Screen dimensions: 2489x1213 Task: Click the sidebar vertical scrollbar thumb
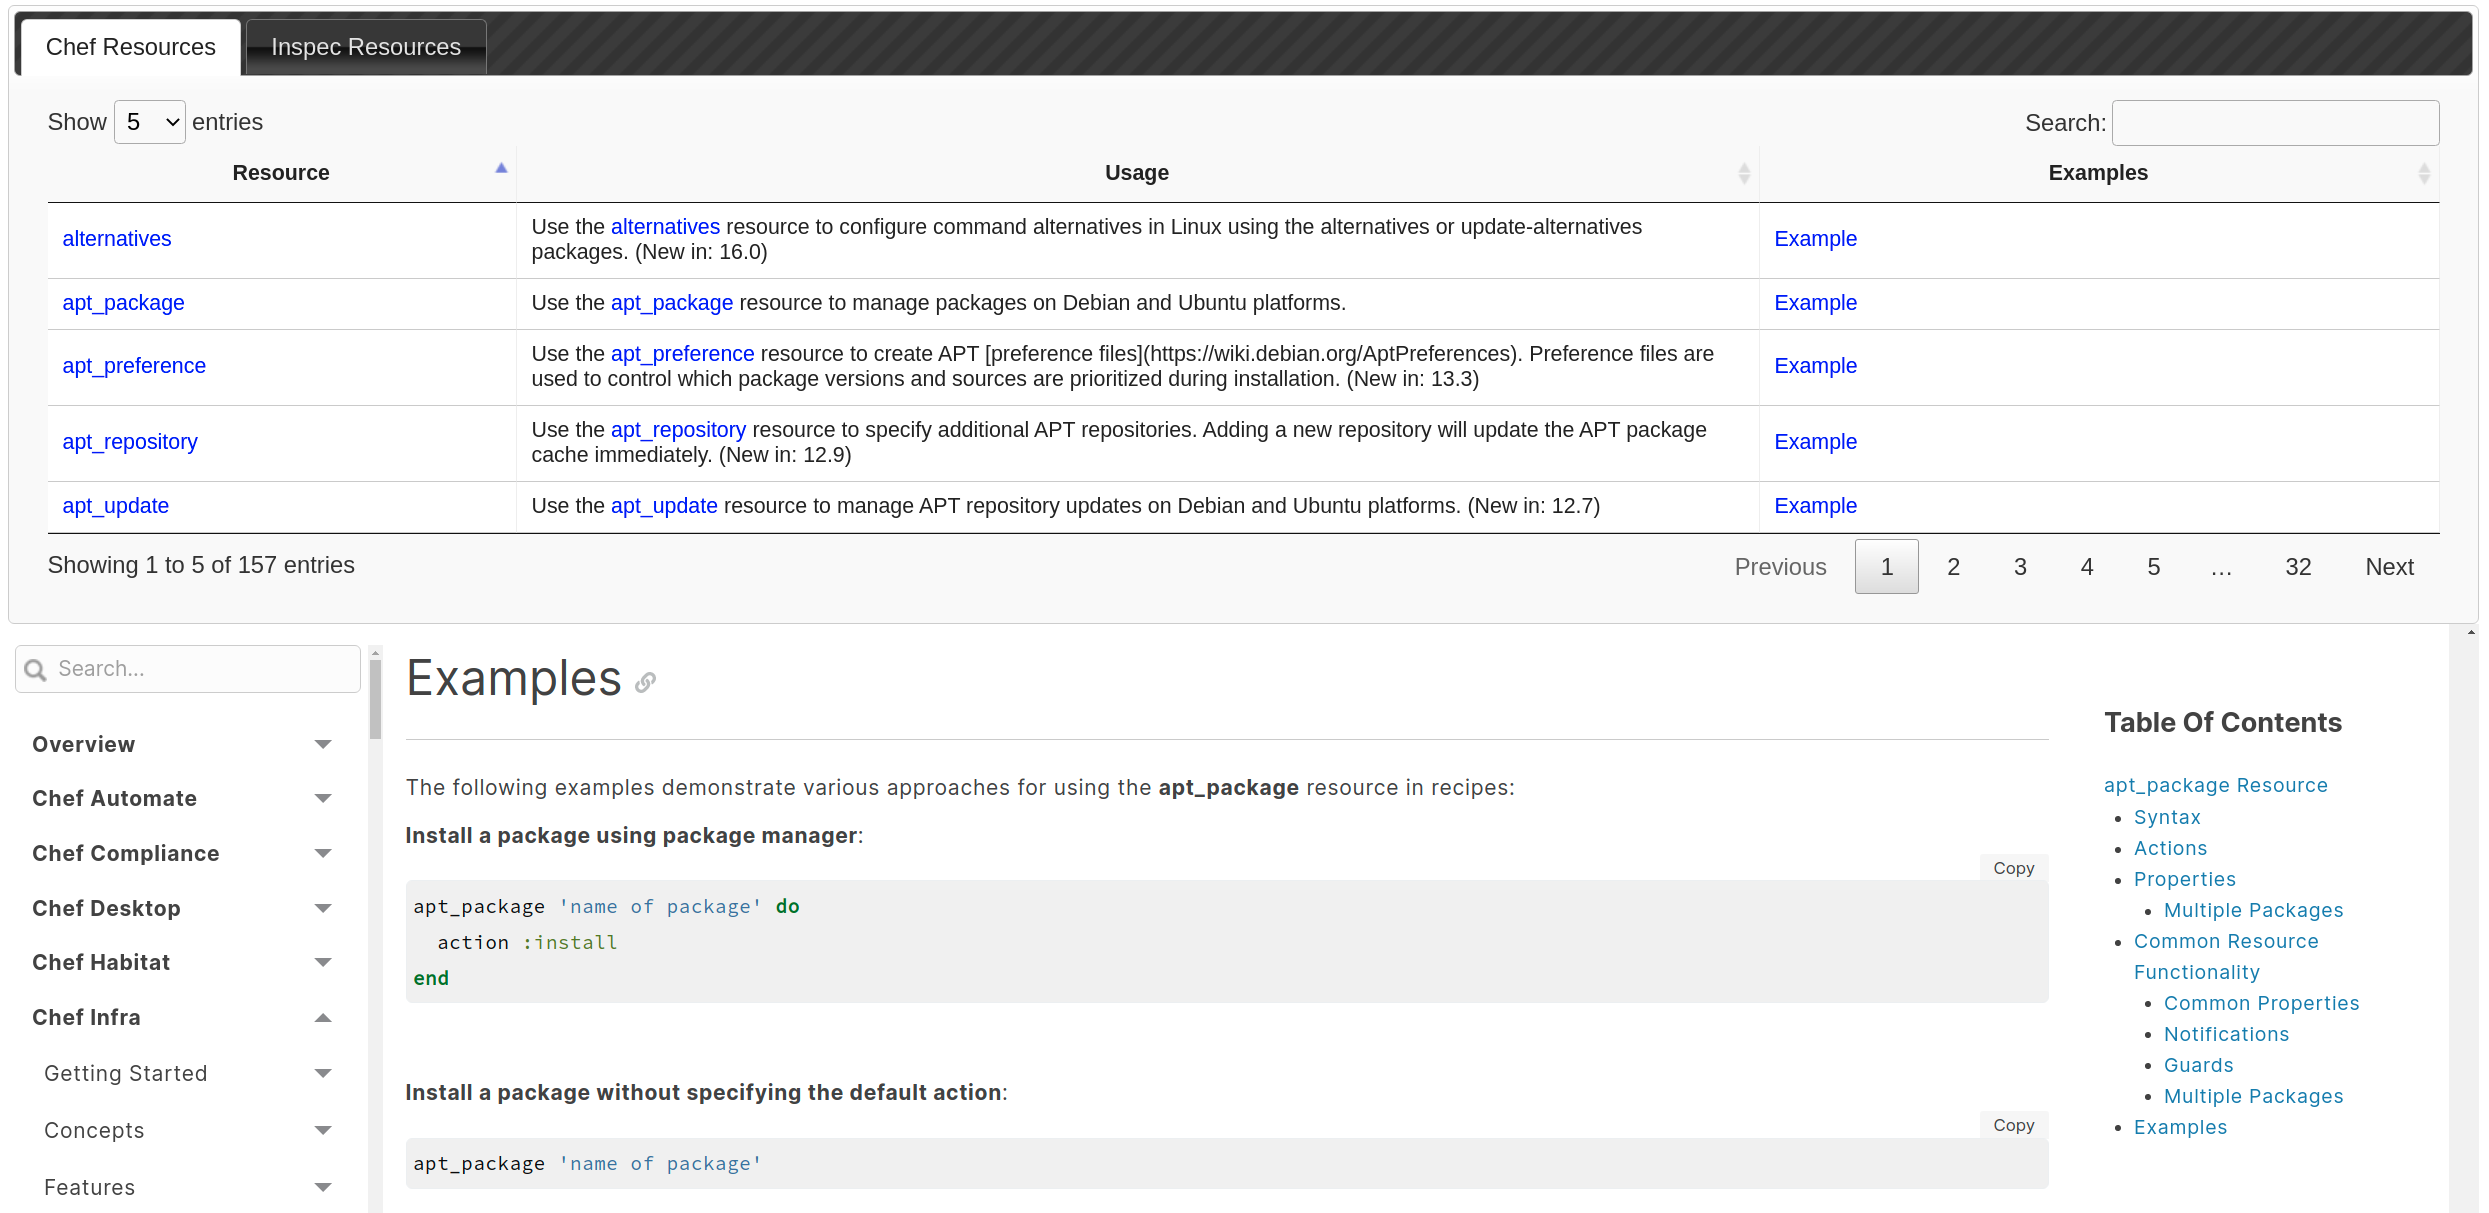(375, 698)
